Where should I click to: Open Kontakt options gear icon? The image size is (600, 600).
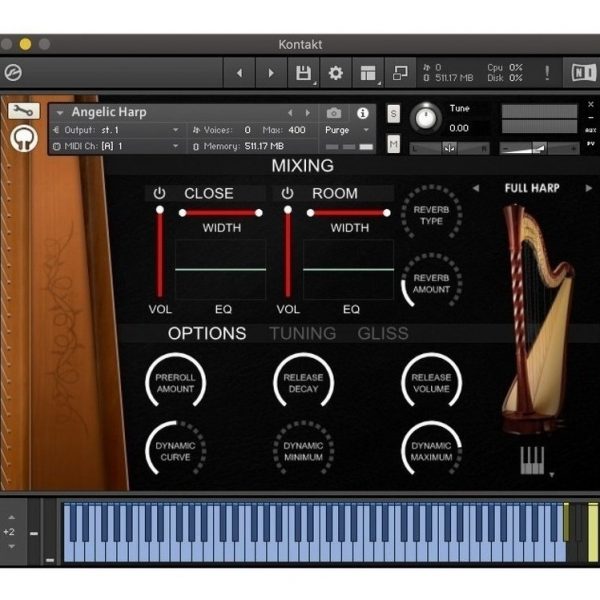pyautogui.click(x=336, y=73)
